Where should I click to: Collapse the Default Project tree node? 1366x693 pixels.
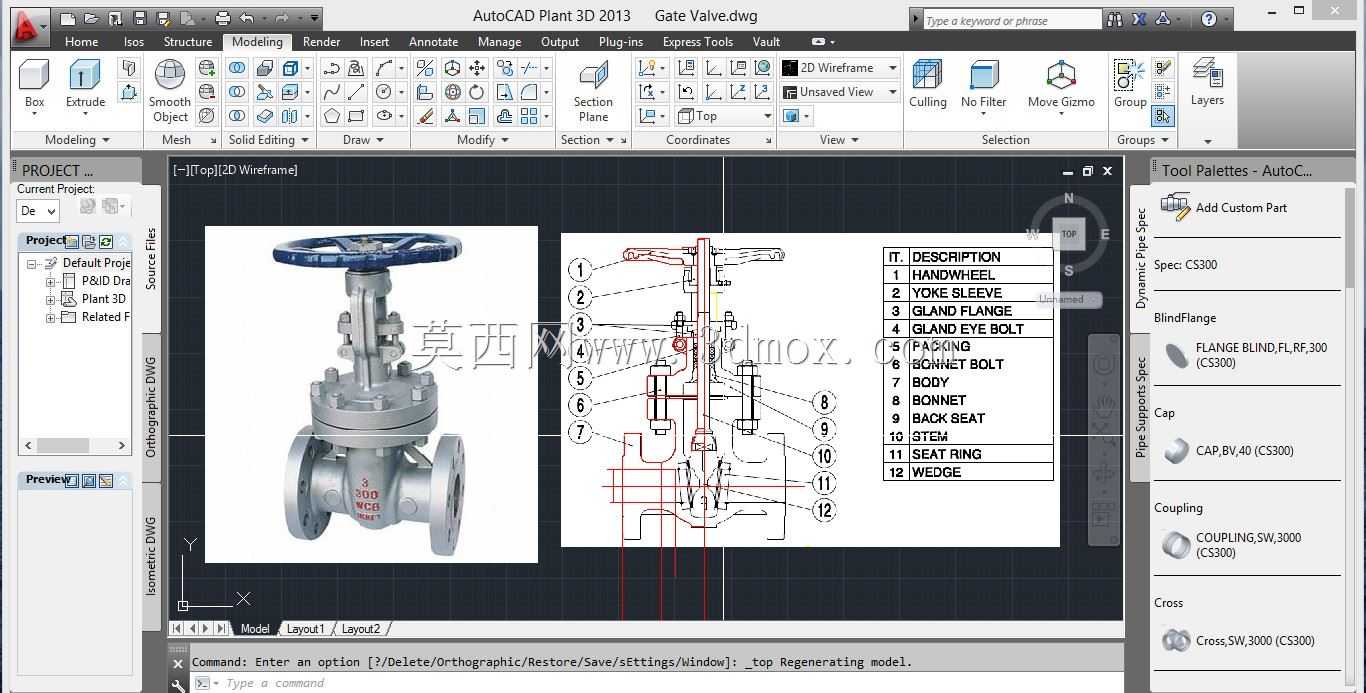pos(32,264)
